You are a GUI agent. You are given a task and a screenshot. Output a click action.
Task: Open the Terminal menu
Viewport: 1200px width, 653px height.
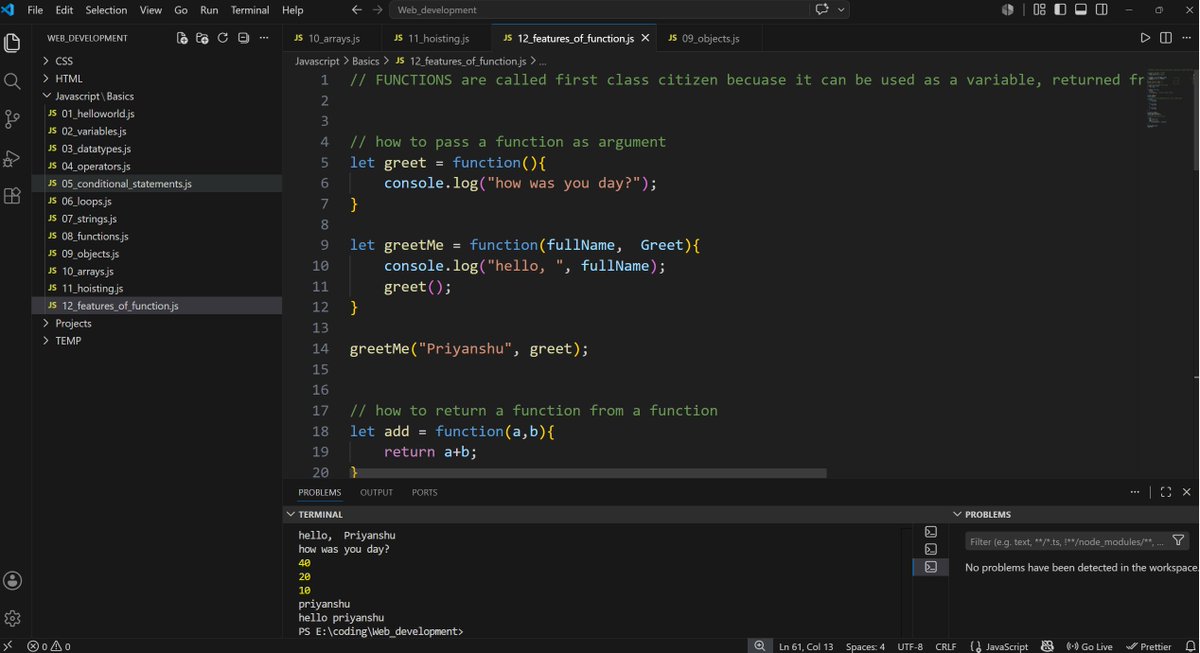tap(250, 10)
